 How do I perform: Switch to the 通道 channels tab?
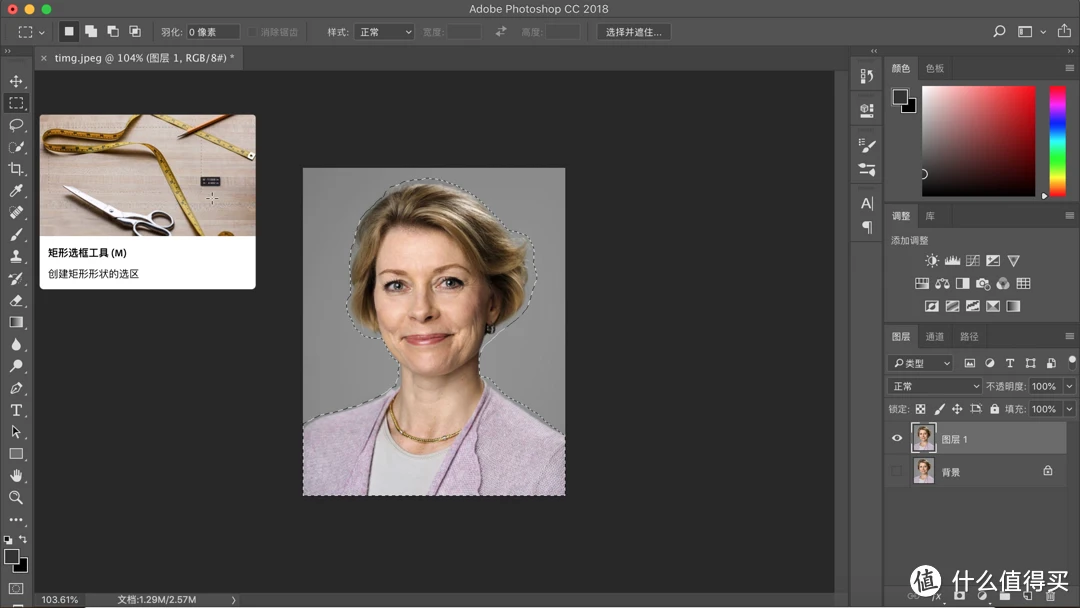coord(935,336)
